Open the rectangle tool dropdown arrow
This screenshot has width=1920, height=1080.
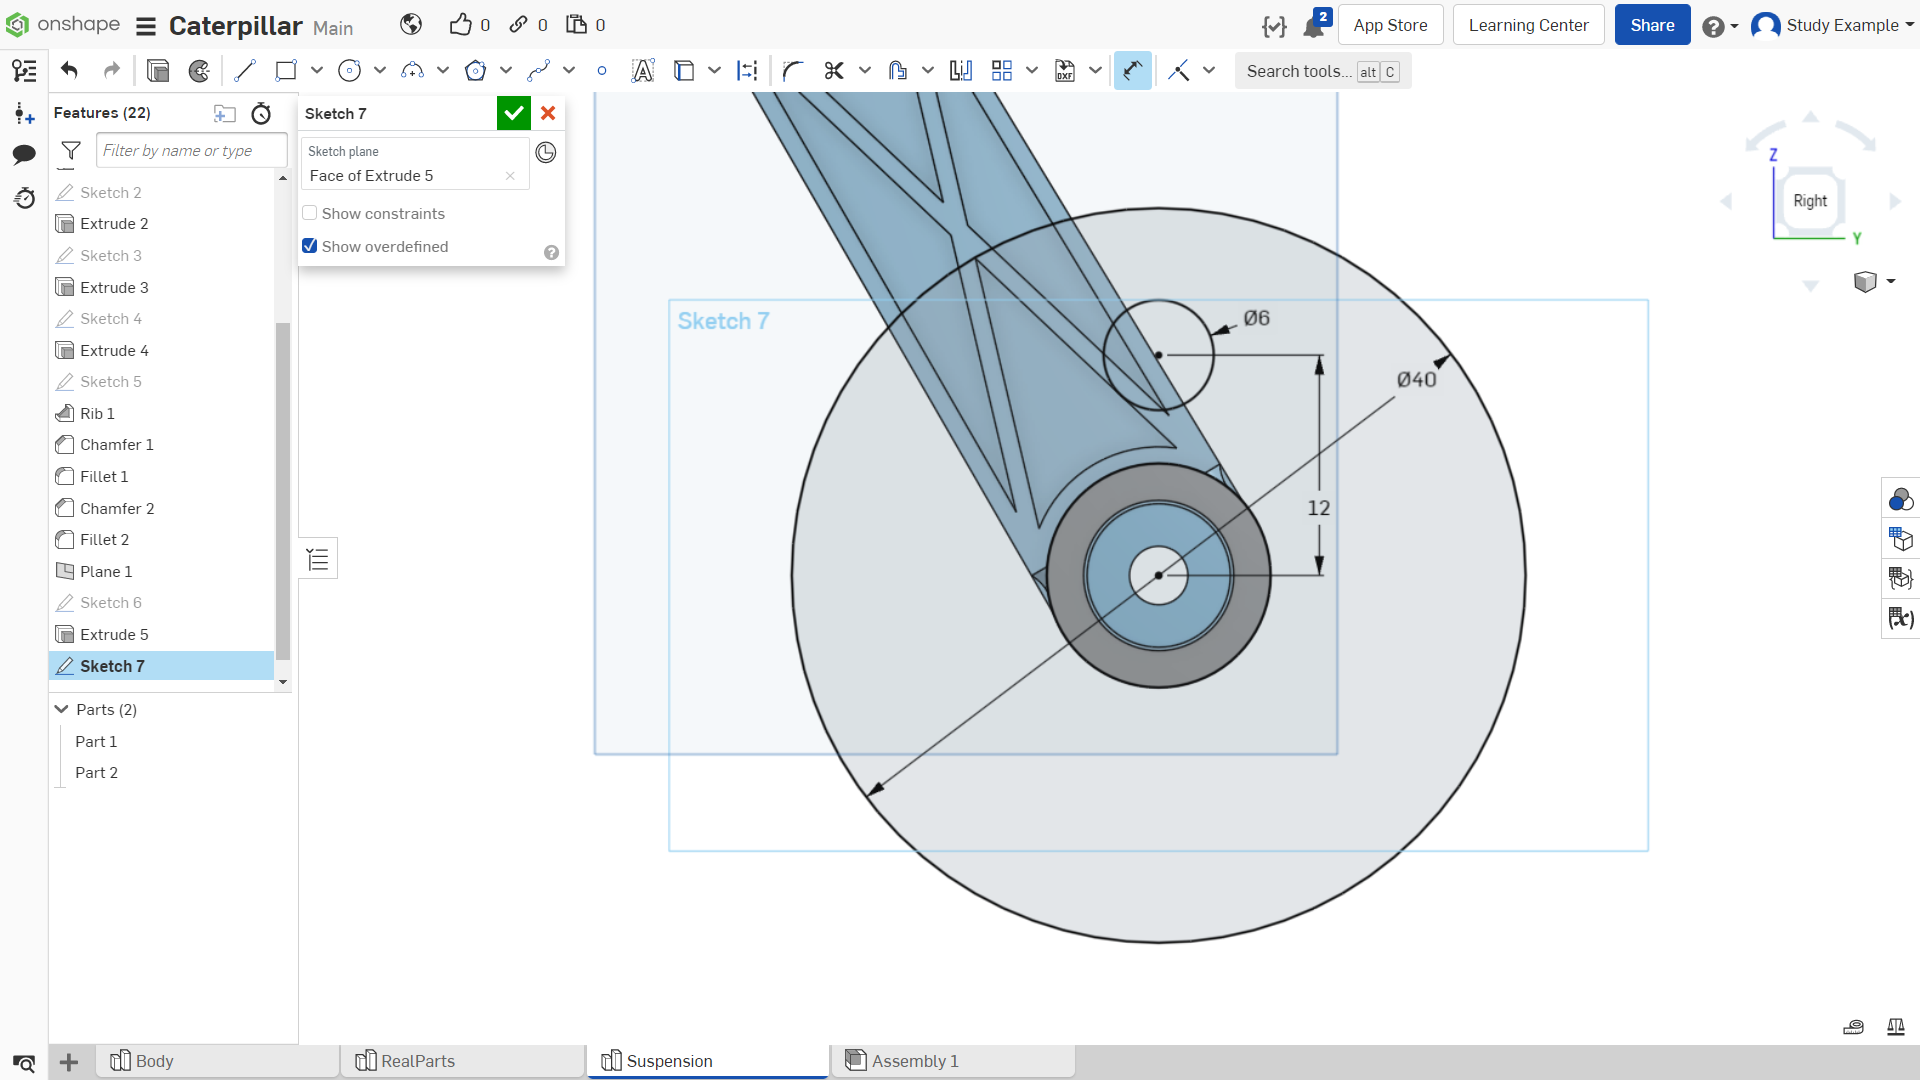tap(317, 71)
